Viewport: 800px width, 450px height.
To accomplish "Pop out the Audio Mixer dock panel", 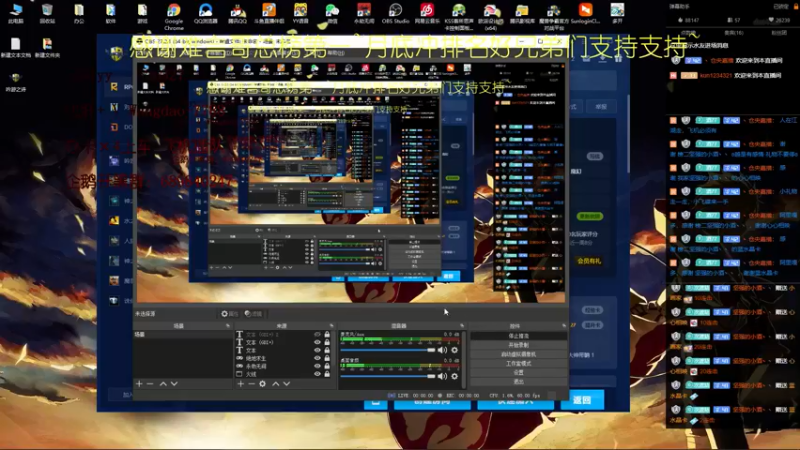I will (x=462, y=326).
